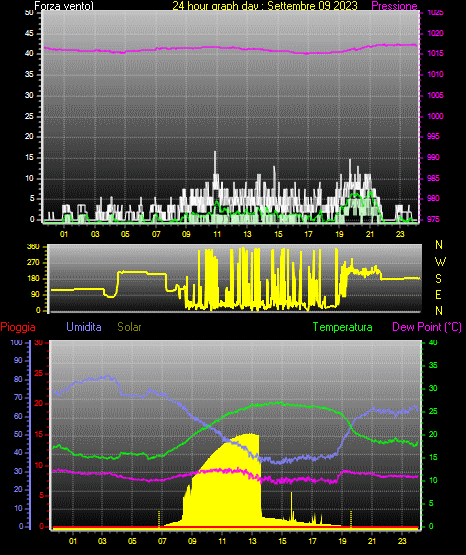Click the Dew Point (°C) legend label
Viewport: 466px width, 555px height.
pyautogui.click(x=427, y=327)
